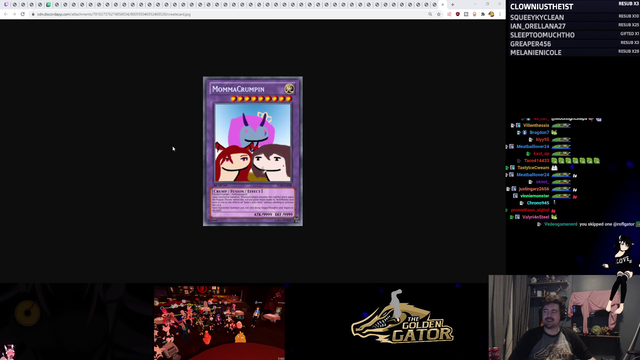Click SQUEEYKYCLEAN in subscriber list
This screenshot has height=360, width=640.
537,18
